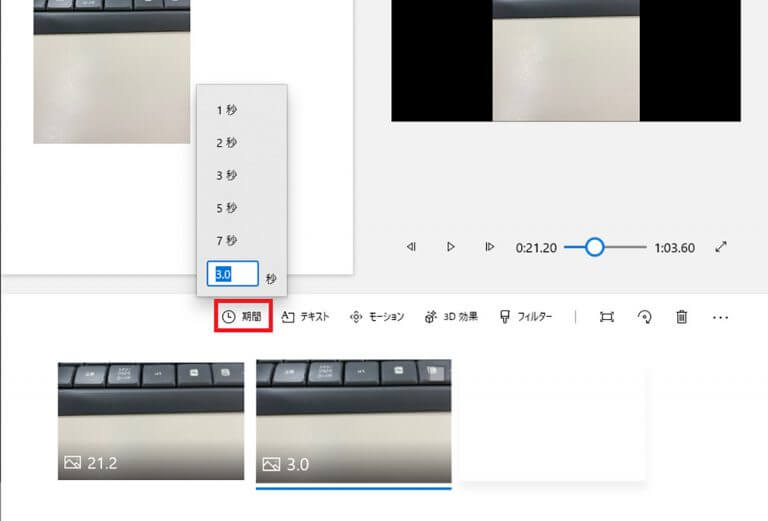Screen dimensions: 768x521
Task: Open the モーション motion tool
Action: (377, 317)
